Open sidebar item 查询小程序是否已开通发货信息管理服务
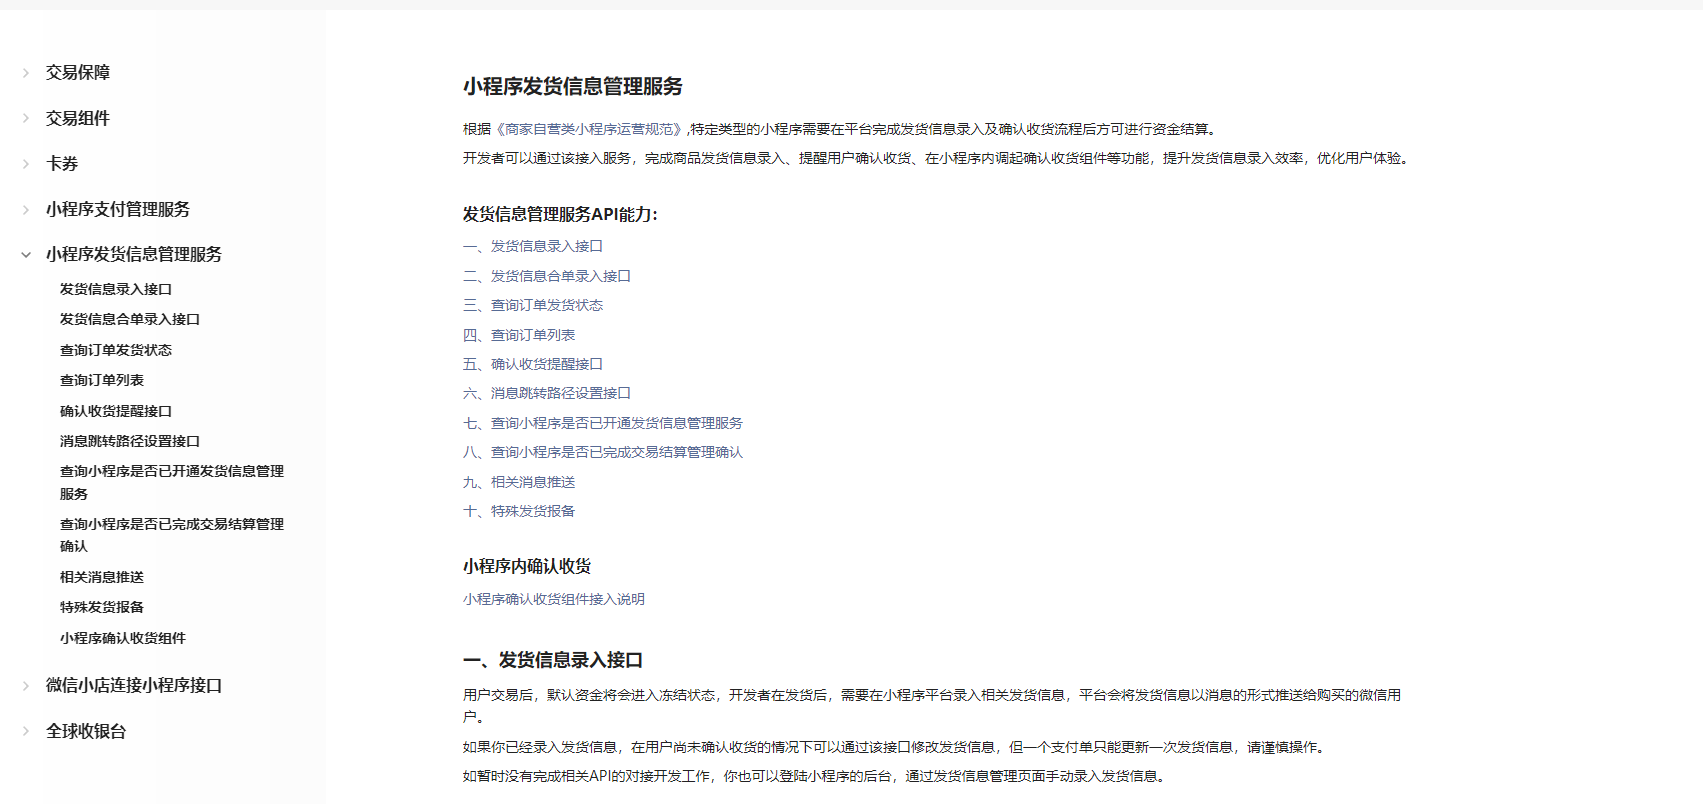 tap(172, 482)
